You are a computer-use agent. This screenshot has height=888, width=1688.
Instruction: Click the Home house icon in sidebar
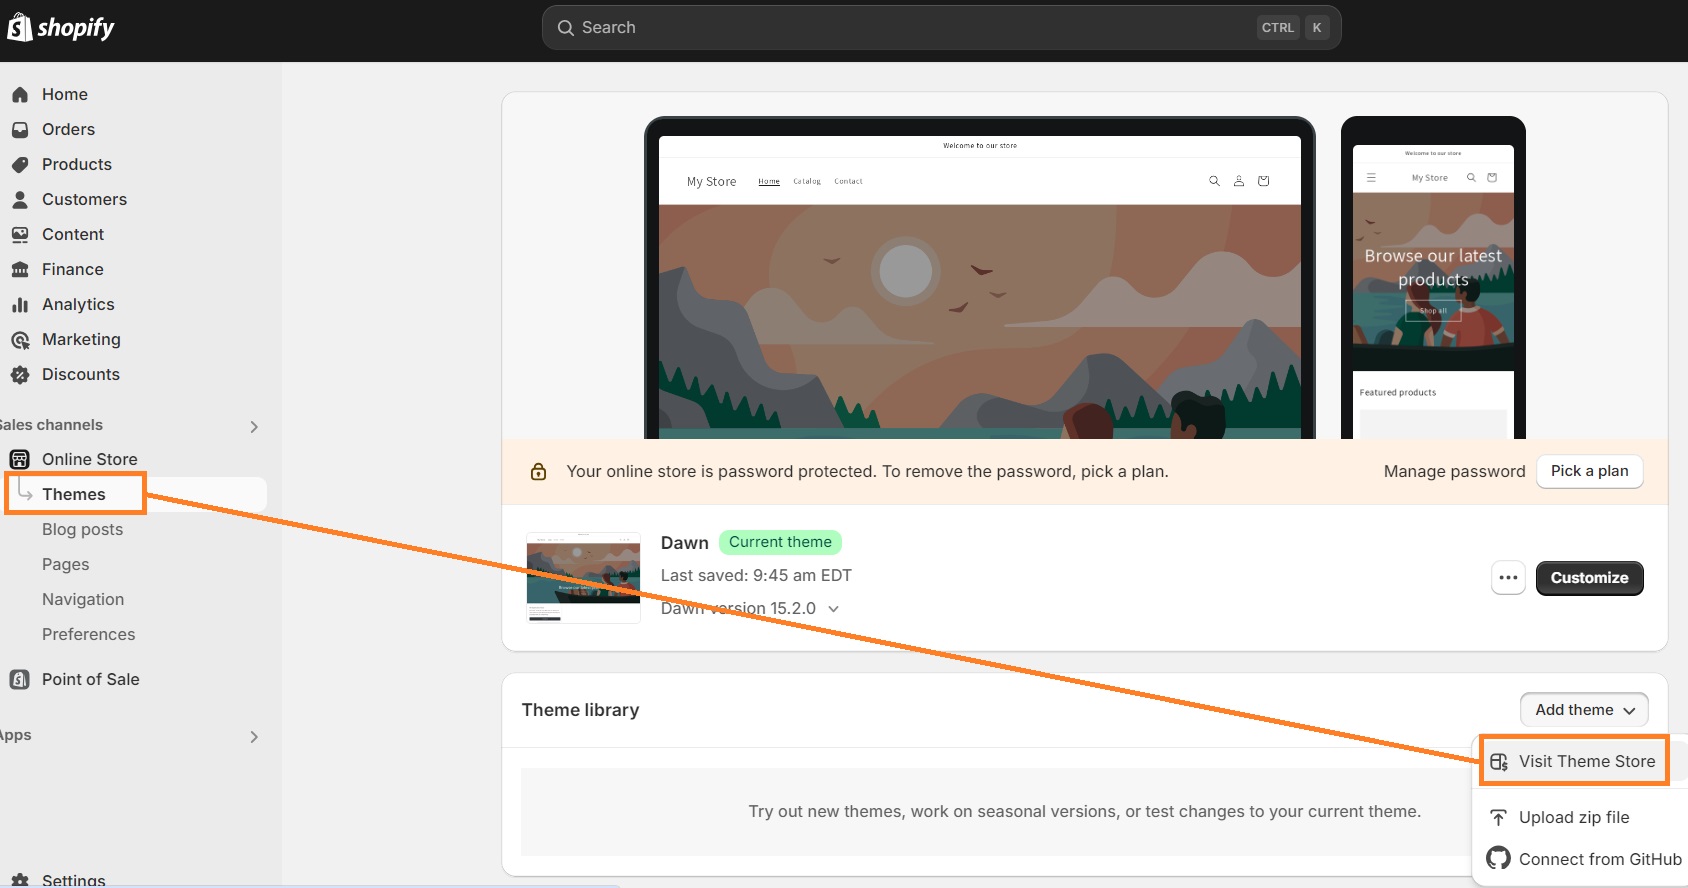point(20,95)
